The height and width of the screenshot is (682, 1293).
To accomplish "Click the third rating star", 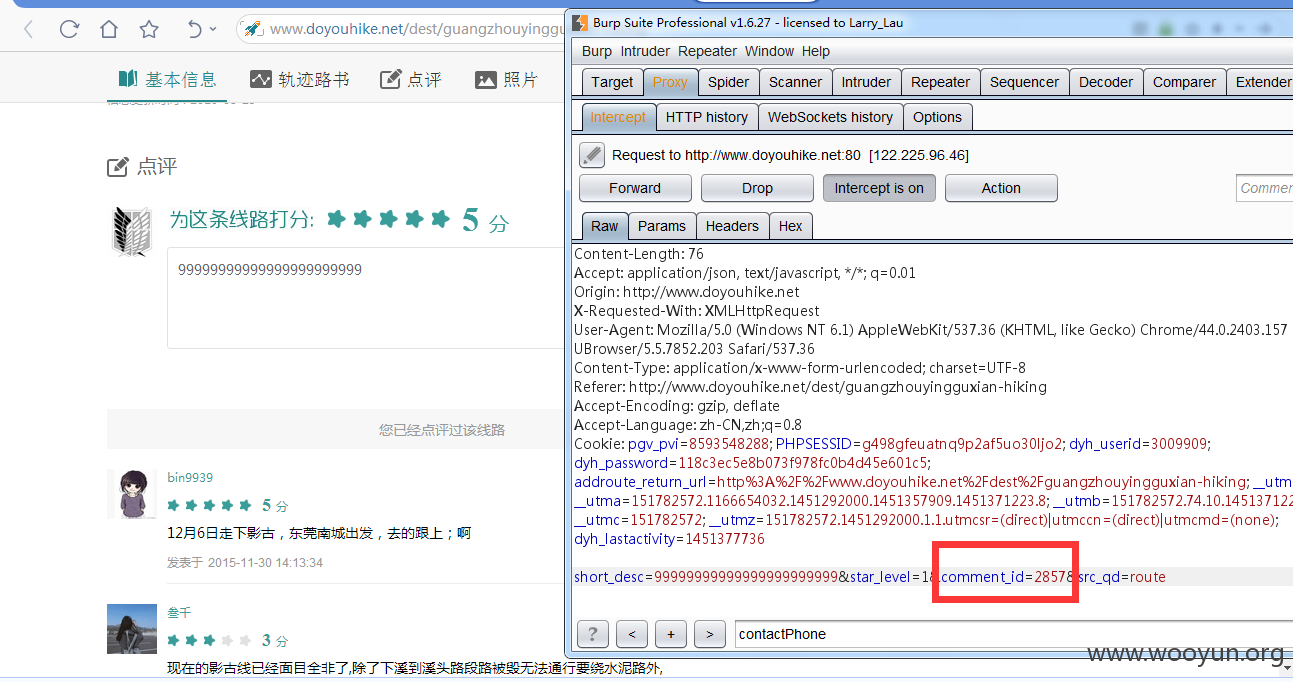I will click(x=388, y=219).
